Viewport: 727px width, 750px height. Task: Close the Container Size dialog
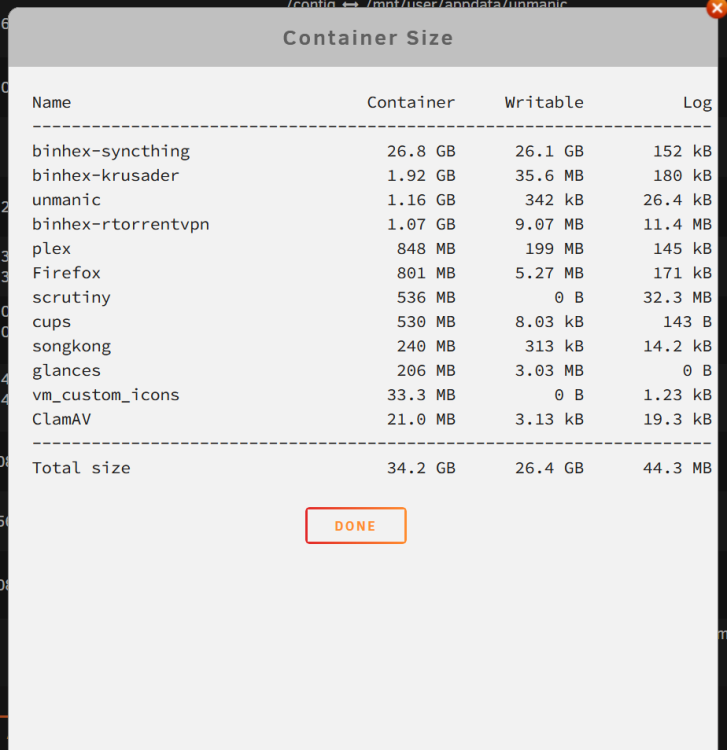pos(716,8)
